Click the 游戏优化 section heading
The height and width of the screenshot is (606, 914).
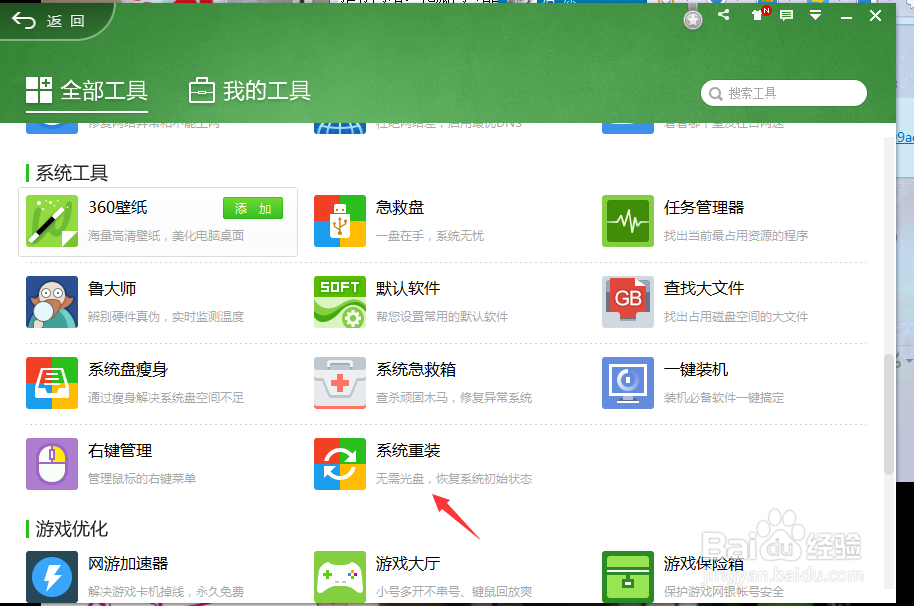pos(72,529)
